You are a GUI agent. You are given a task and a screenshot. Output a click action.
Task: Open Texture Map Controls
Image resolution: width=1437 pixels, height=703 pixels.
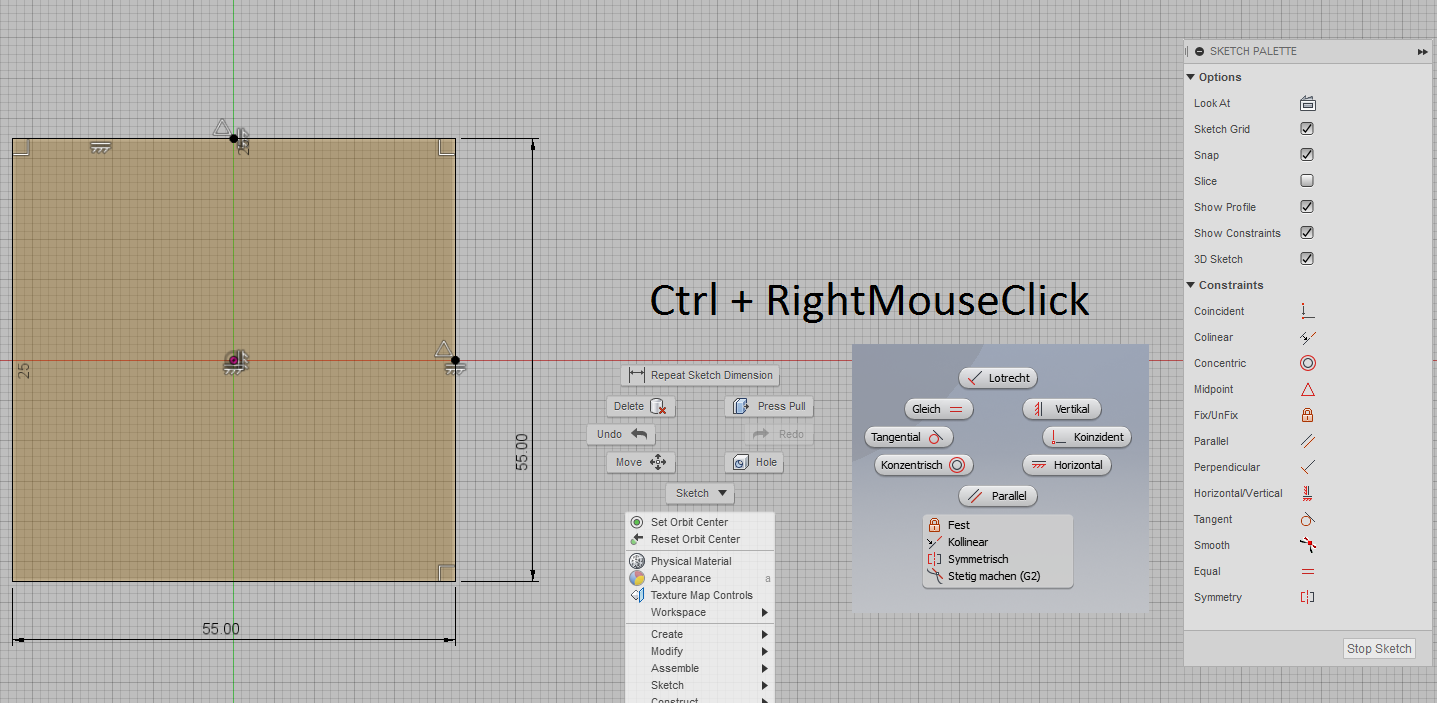click(699, 595)
